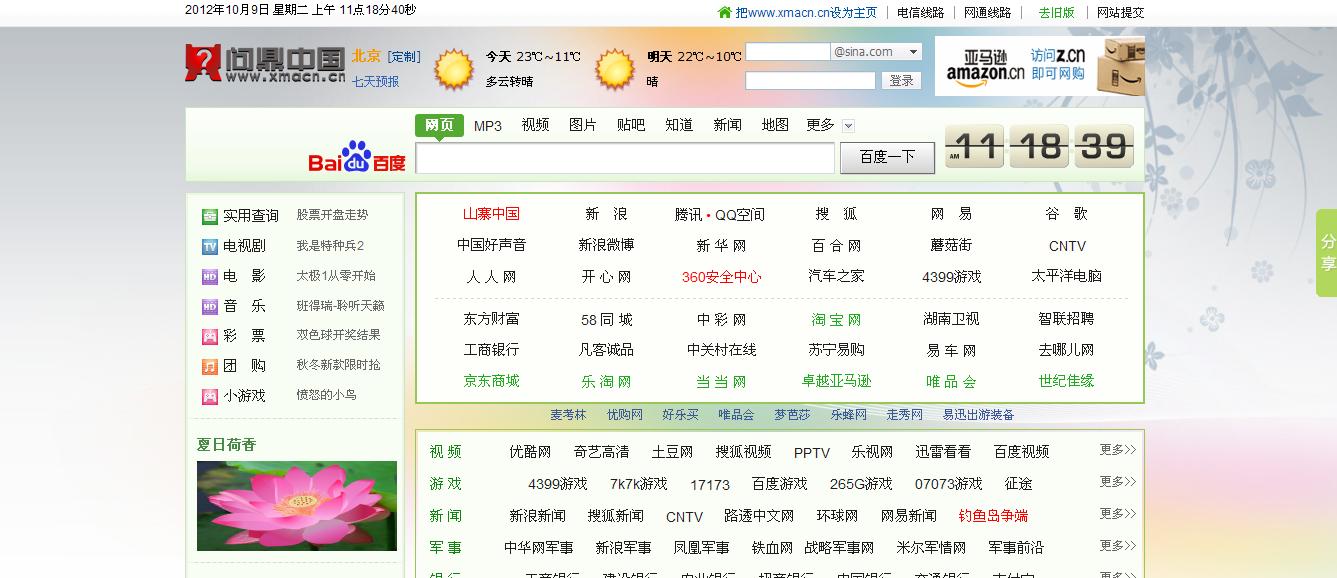Select the 知道 search tab

(679, 125)
